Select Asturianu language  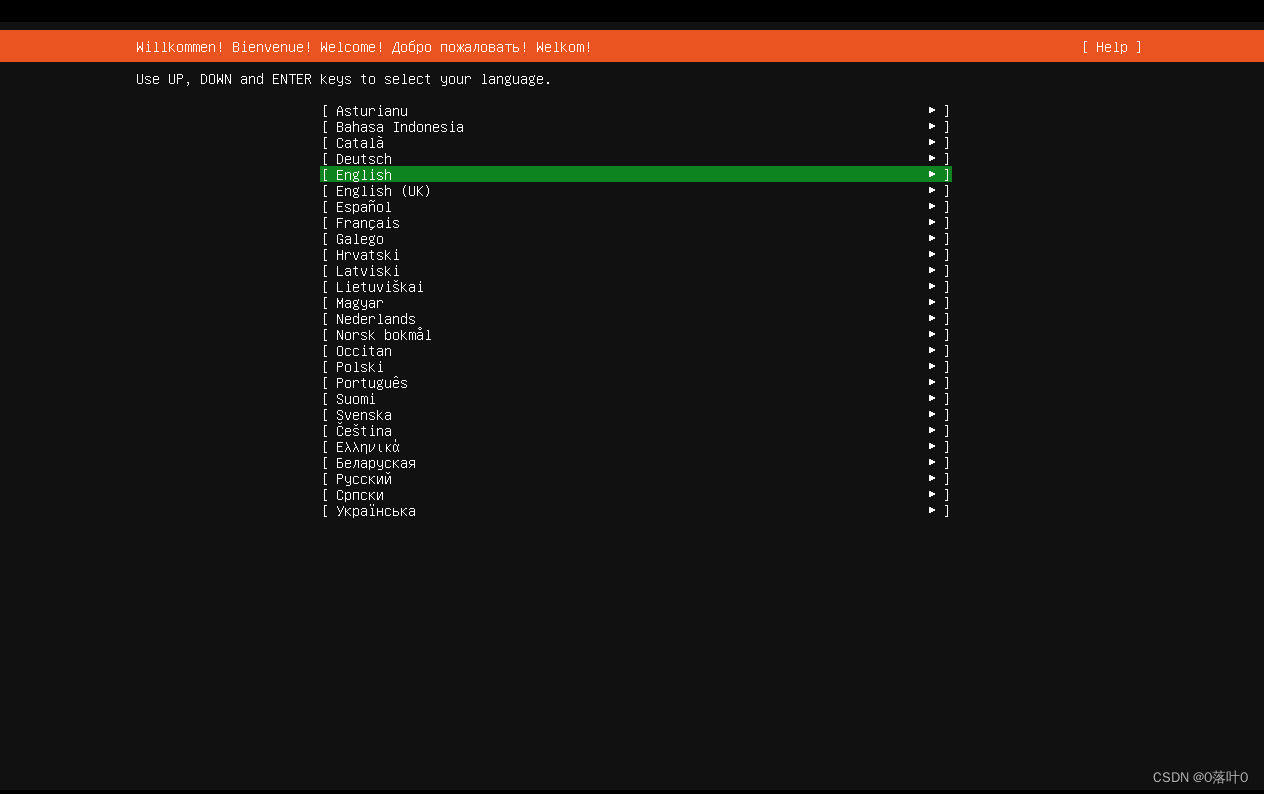click(635, 111)
